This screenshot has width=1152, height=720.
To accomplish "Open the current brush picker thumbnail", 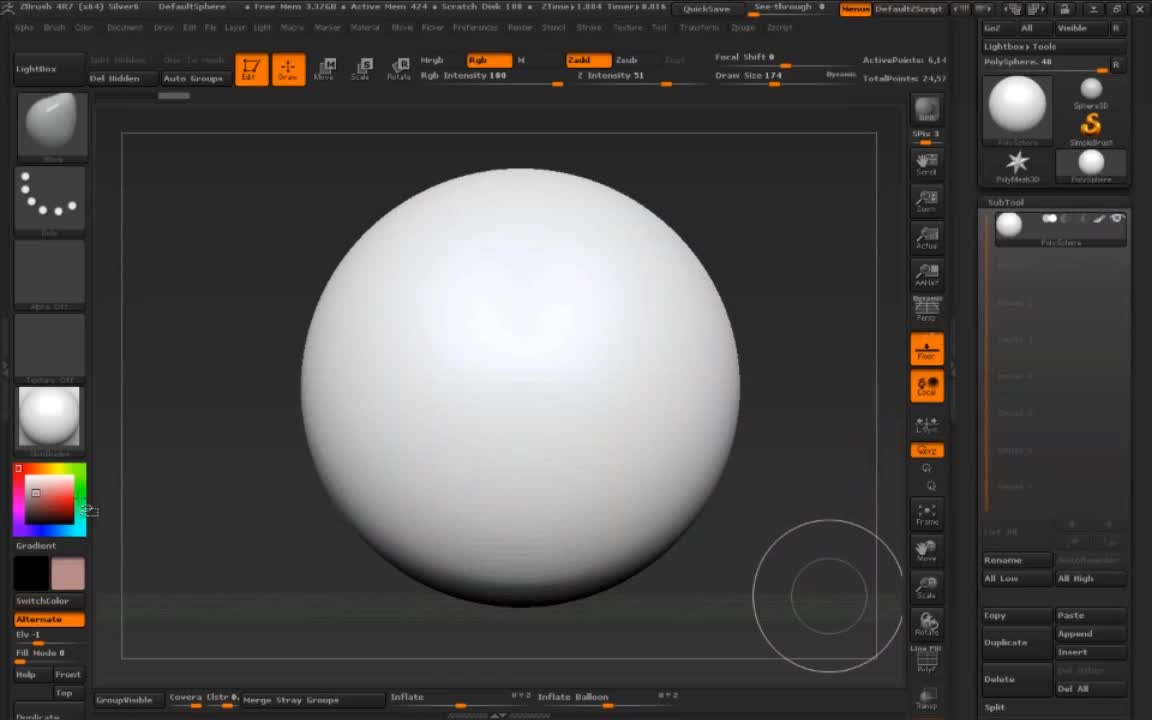I will (x=52, y=125).
